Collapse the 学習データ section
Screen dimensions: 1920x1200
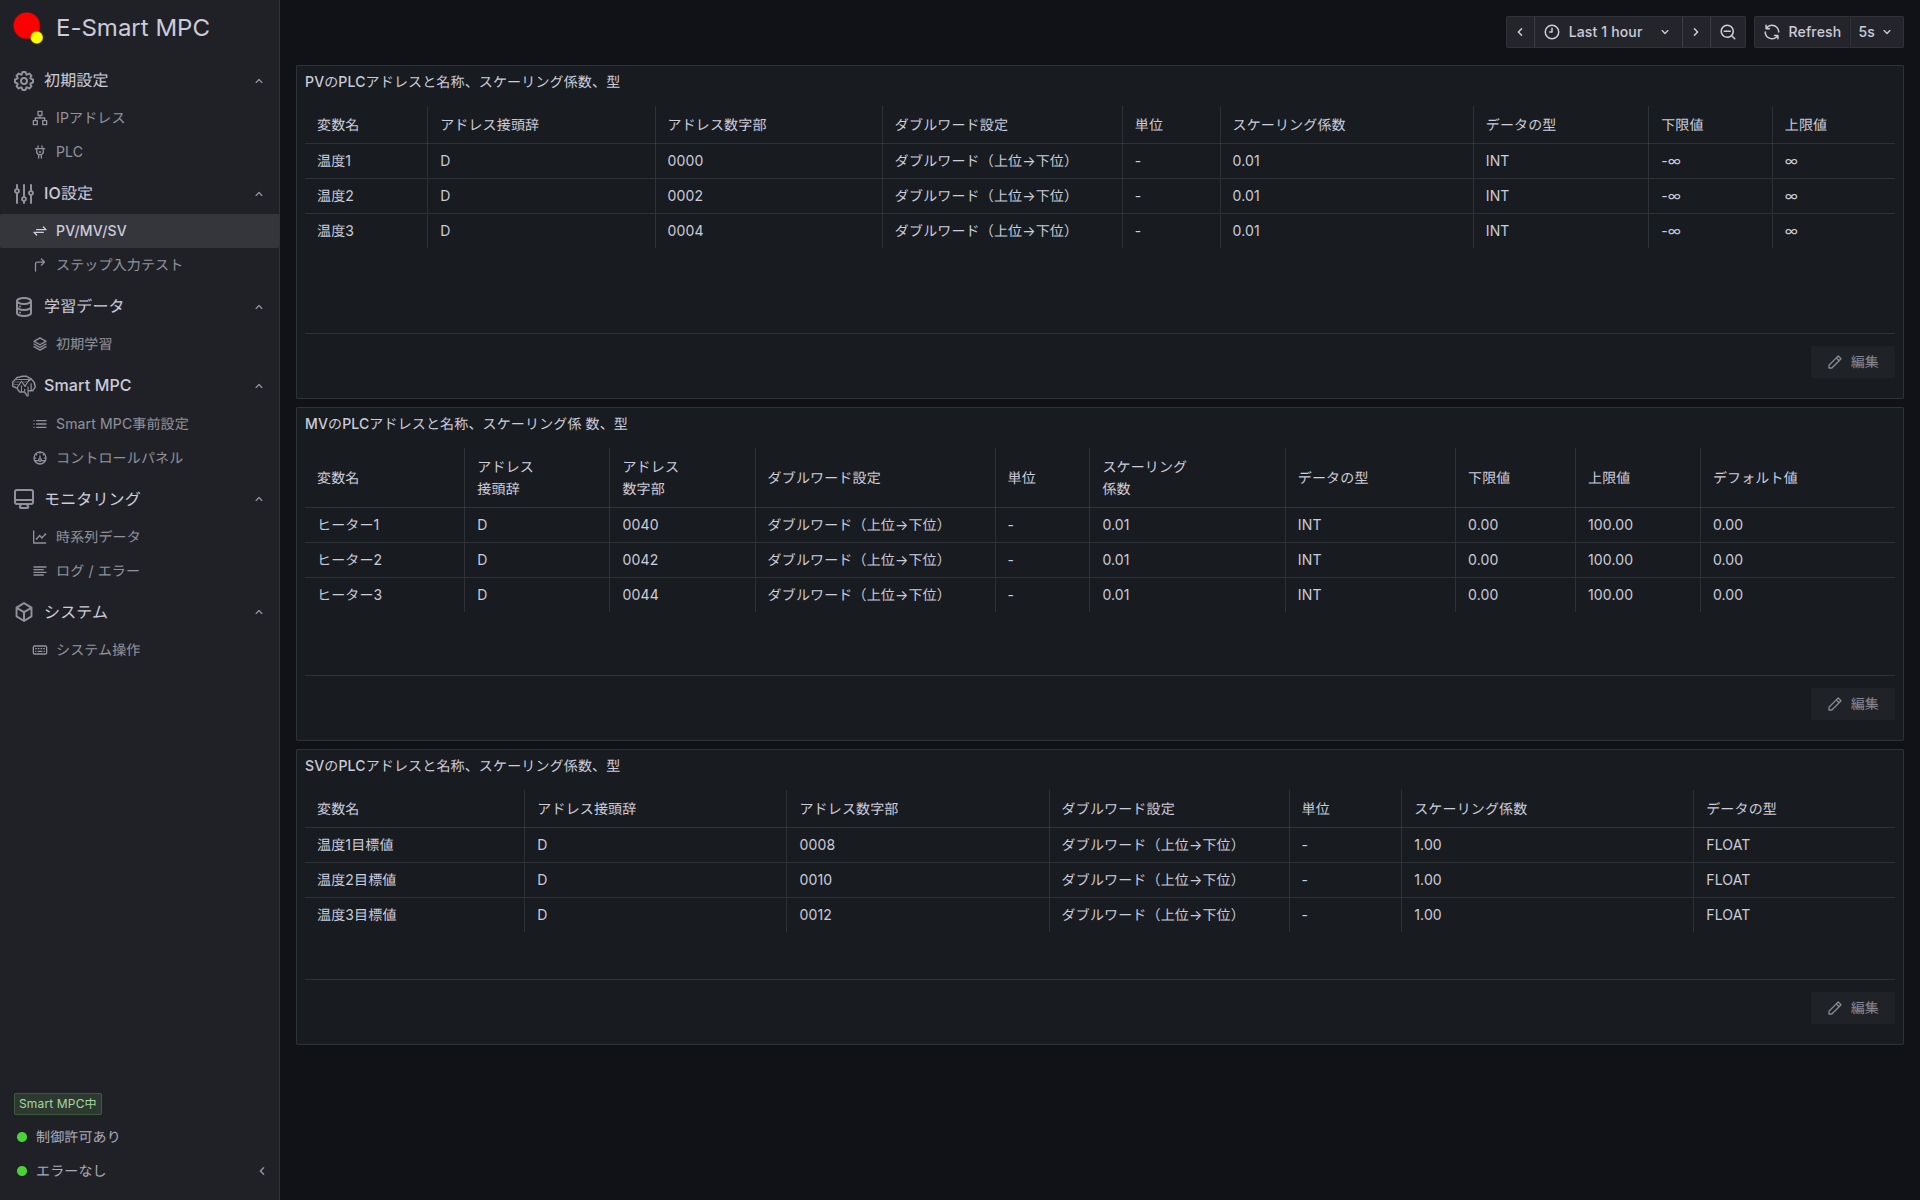coord(259,307)
